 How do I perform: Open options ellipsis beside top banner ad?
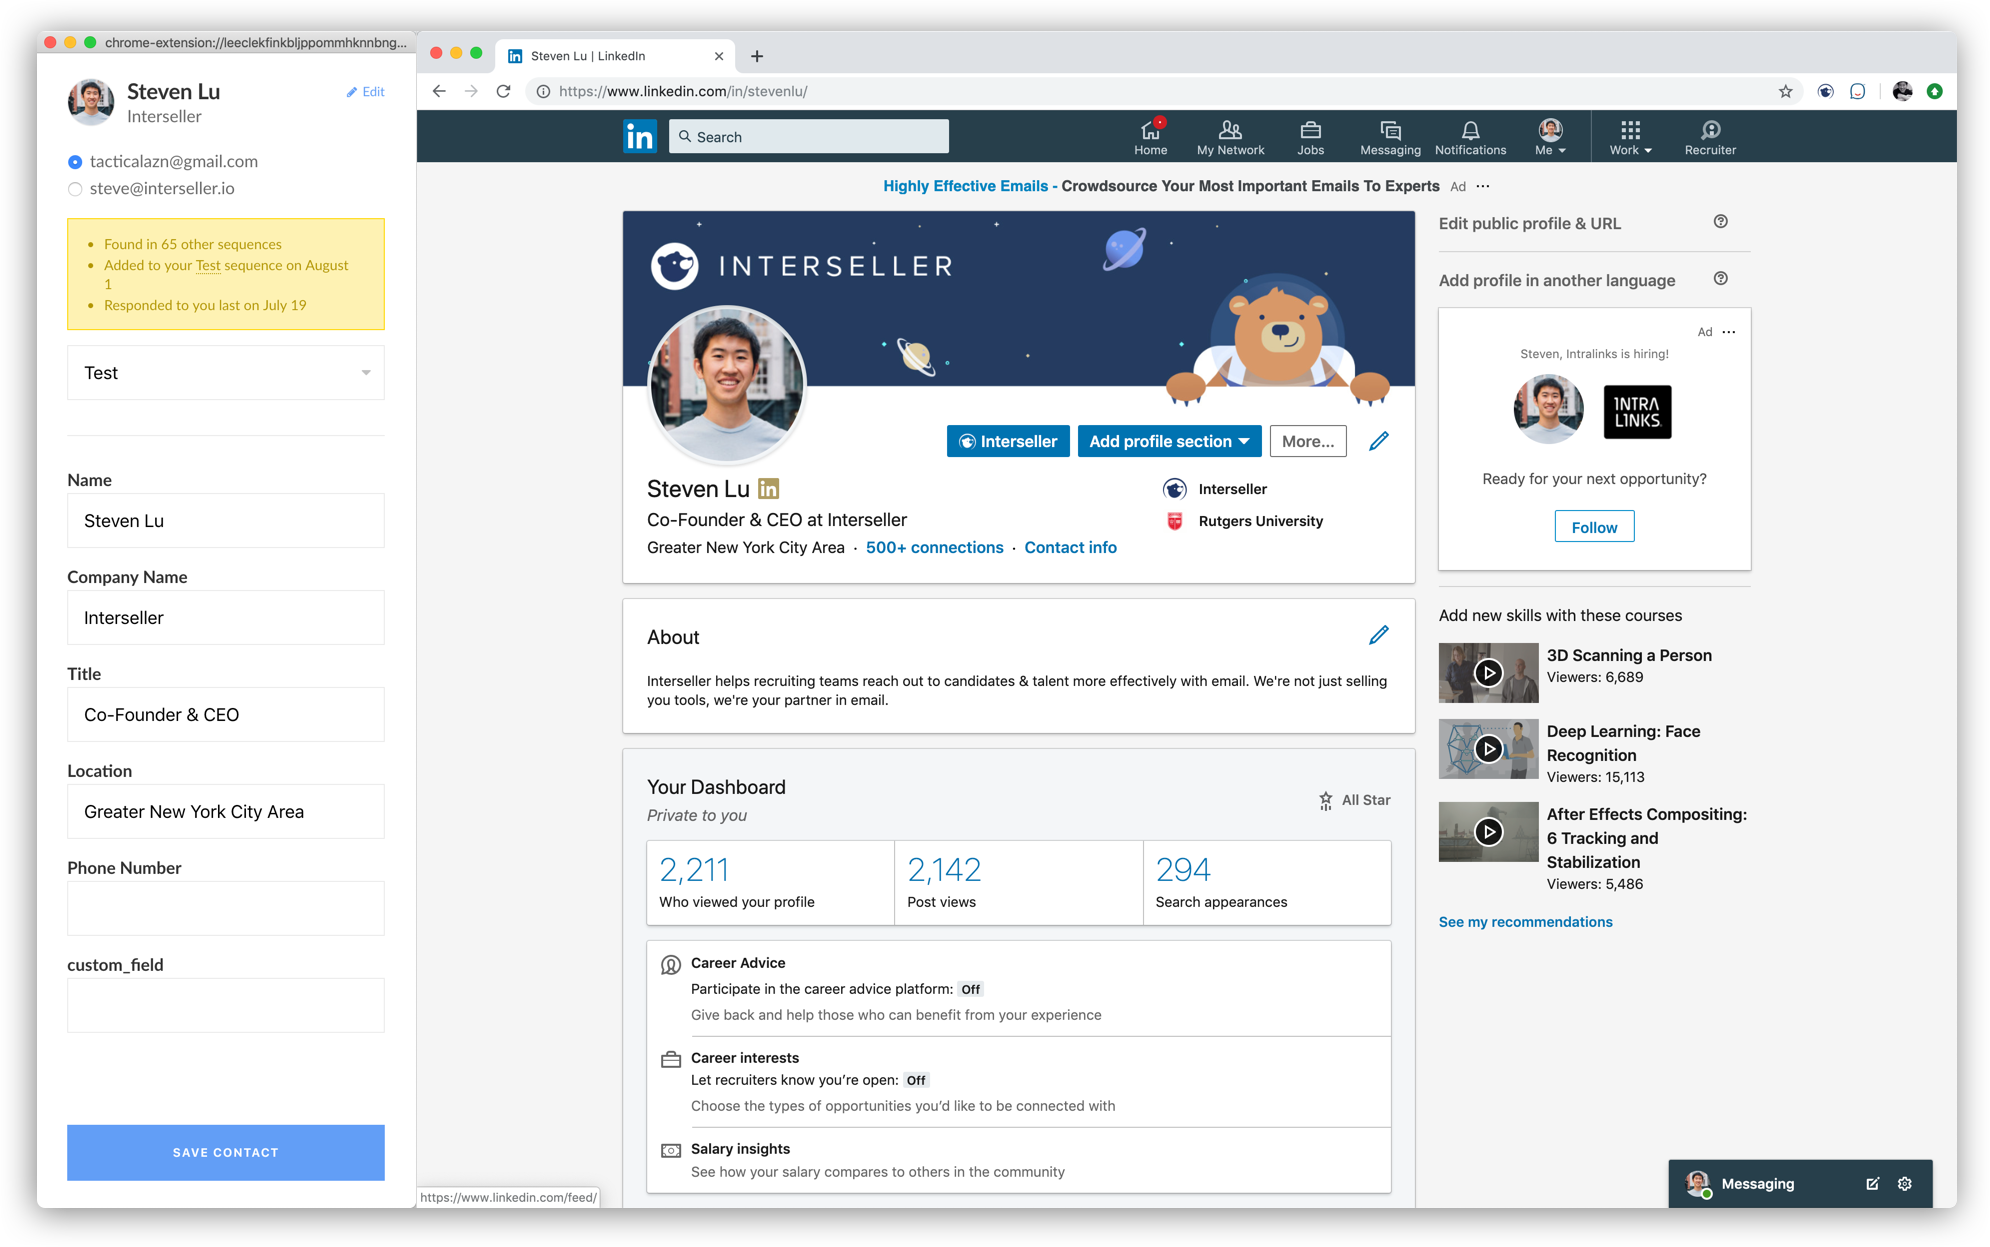click(x=1482, y=186)
